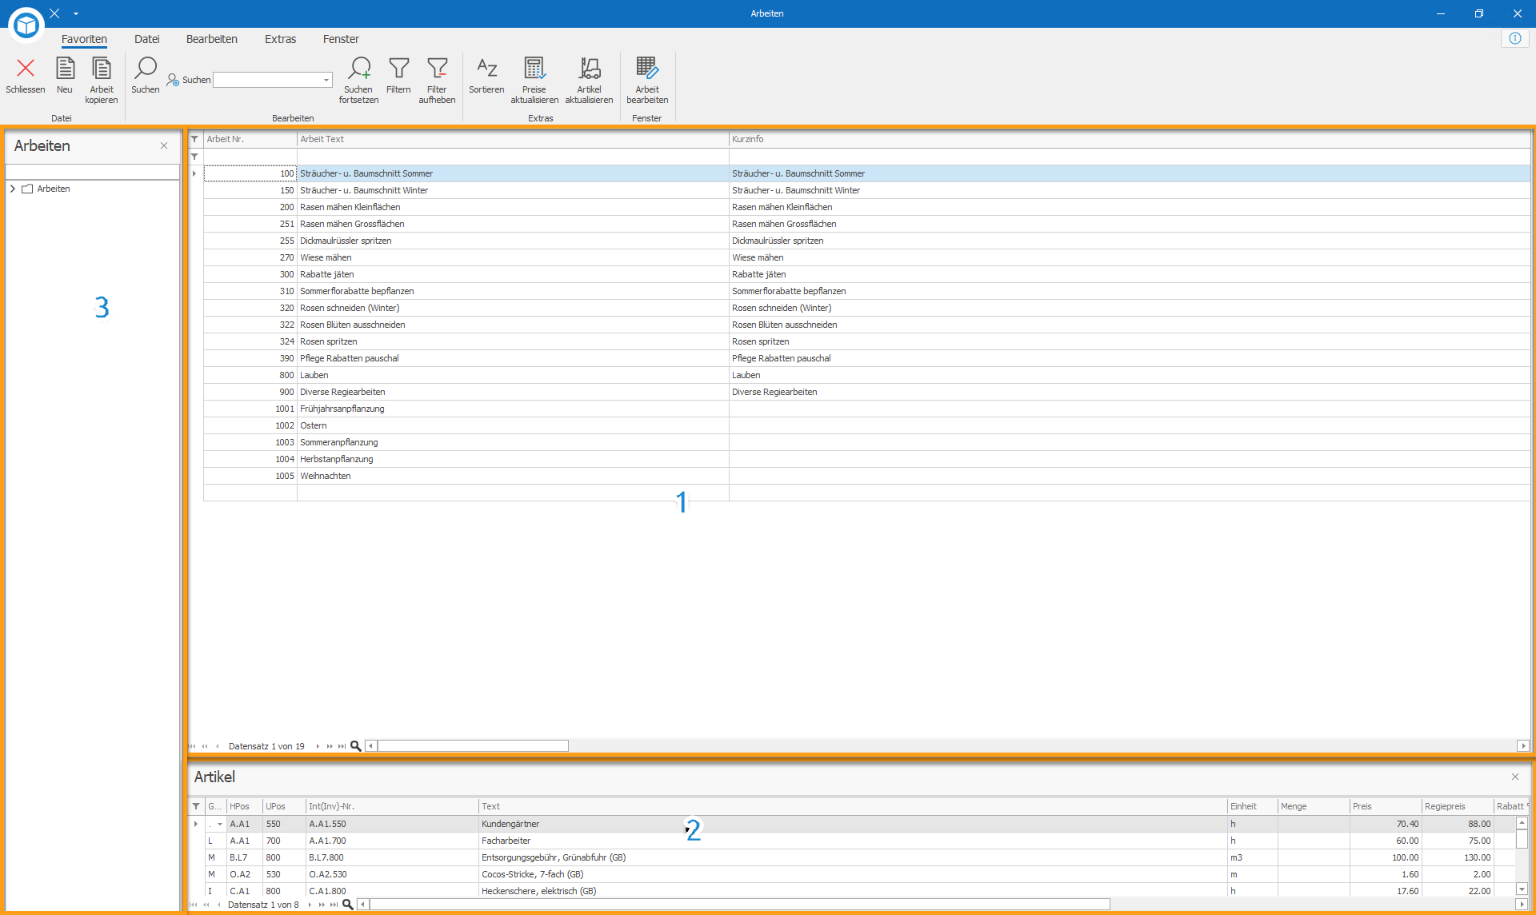The image size is (1536, 915).
Task: Close the Artikel panel
Action: [1515, 777]
